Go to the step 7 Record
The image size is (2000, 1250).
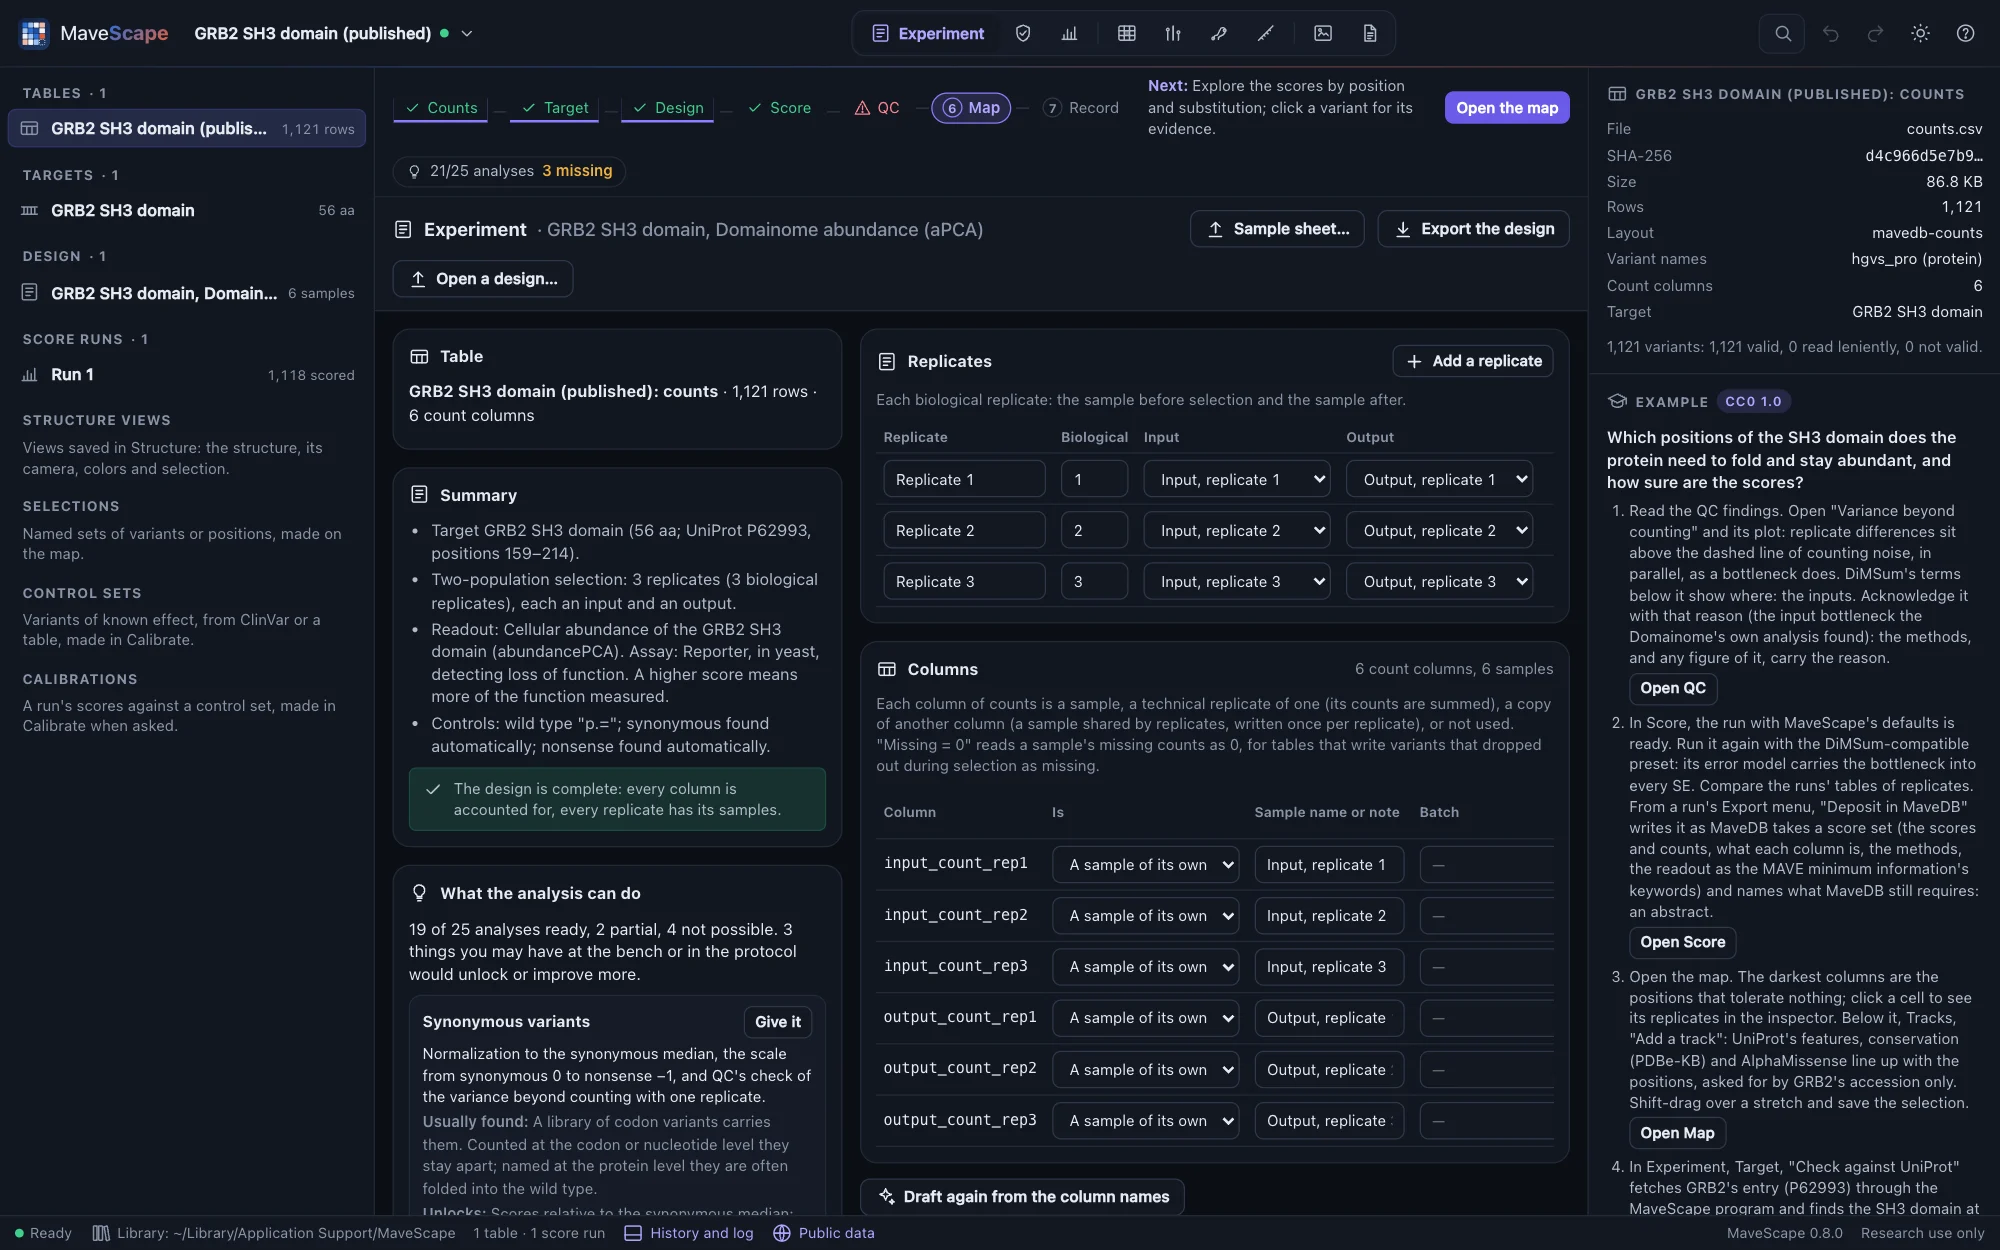coord(1080,107)
